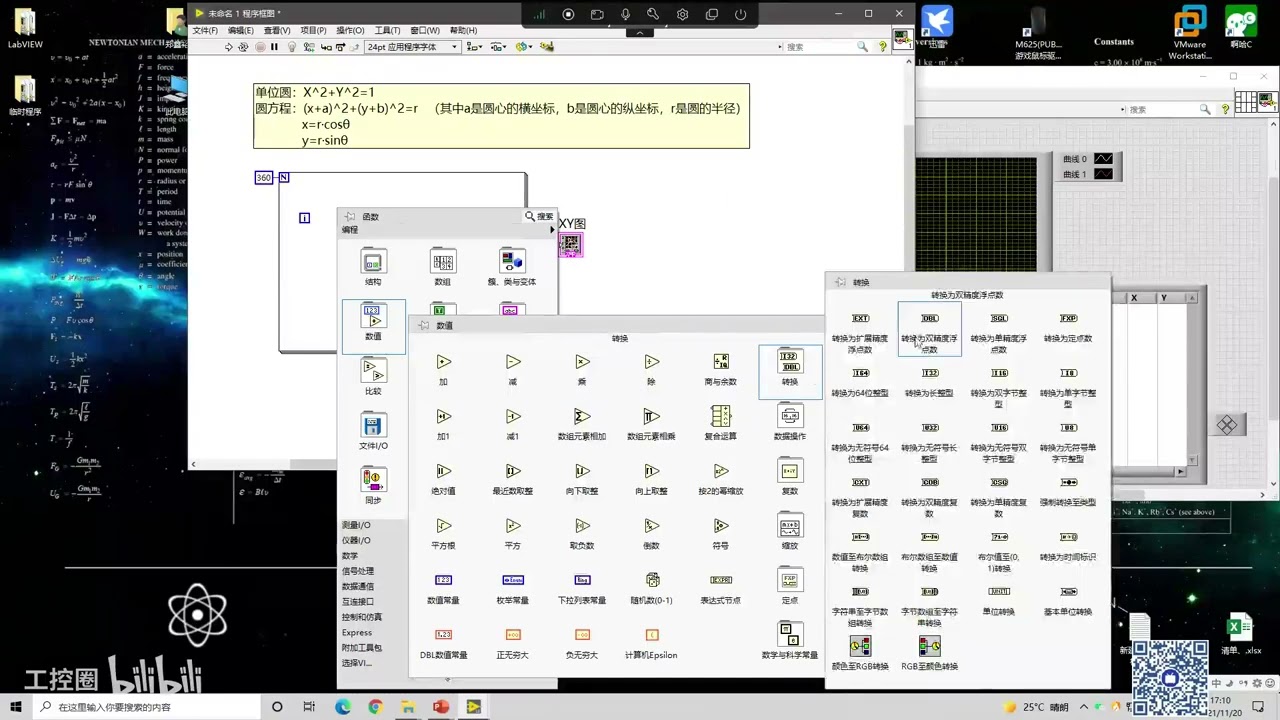Pin the Conversion (转换) palette with thumbtack
This screenshot has width=1280, height=720.
[x=840, y=283]
